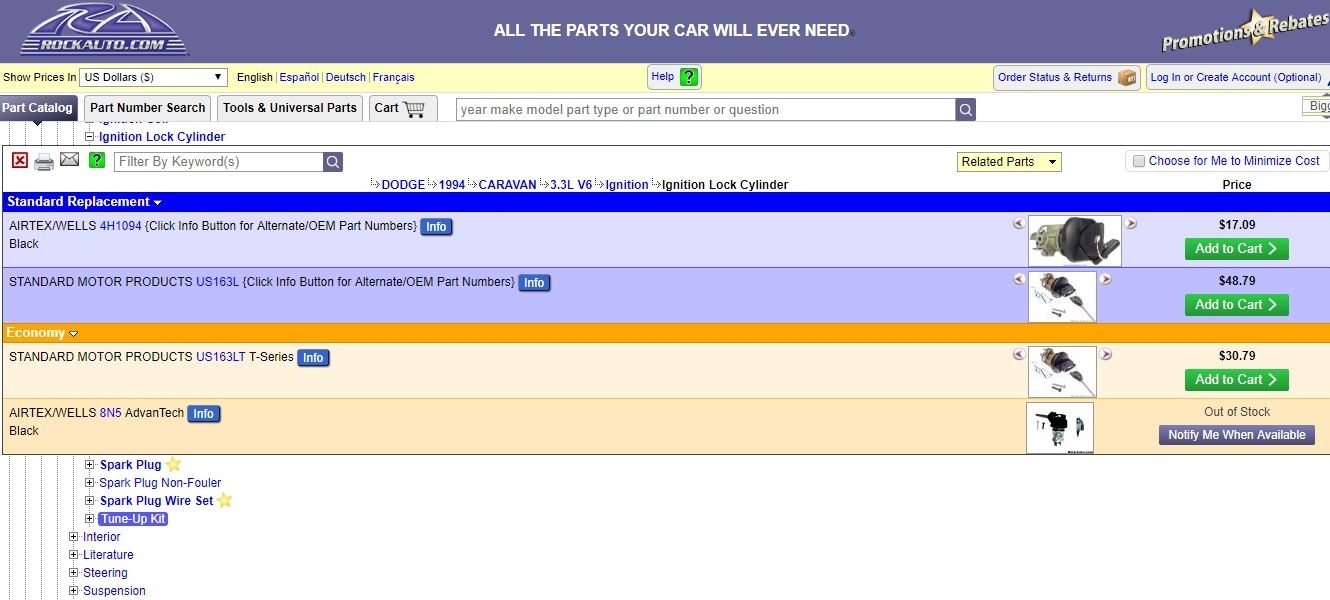
Task: Open Tools & Universal Parts tab
Action: 290,108
